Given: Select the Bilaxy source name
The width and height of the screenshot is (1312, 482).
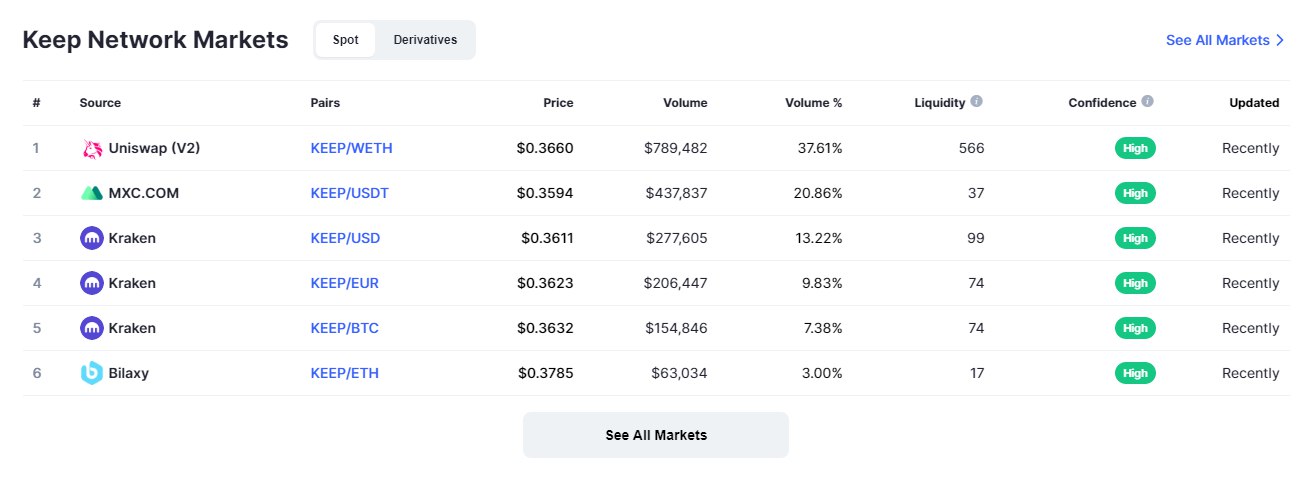Looking at the screenshot, I should 128,373.
